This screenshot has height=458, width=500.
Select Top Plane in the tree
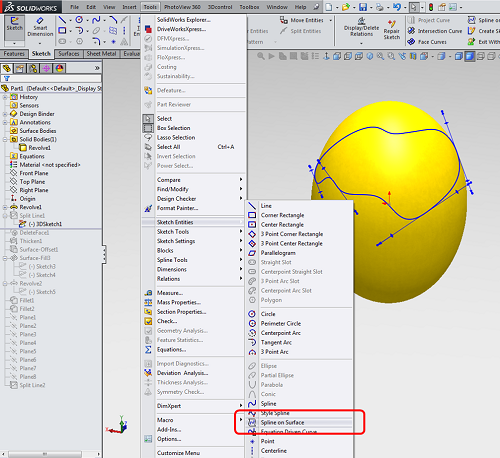(x=32, y=182)
